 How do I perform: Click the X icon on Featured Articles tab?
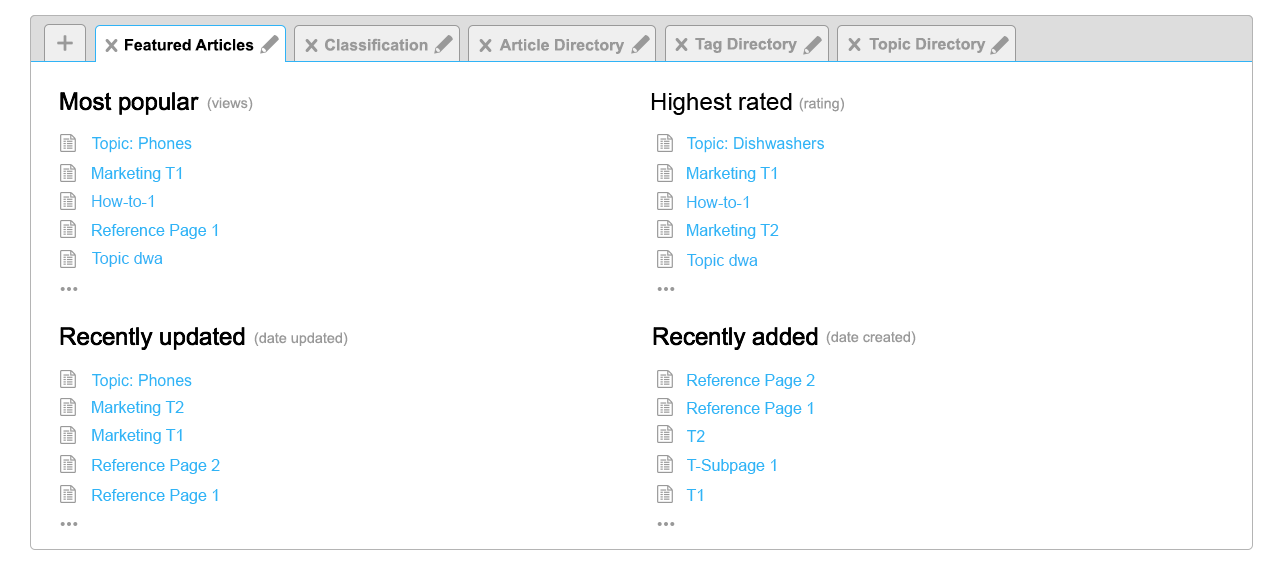111,45
